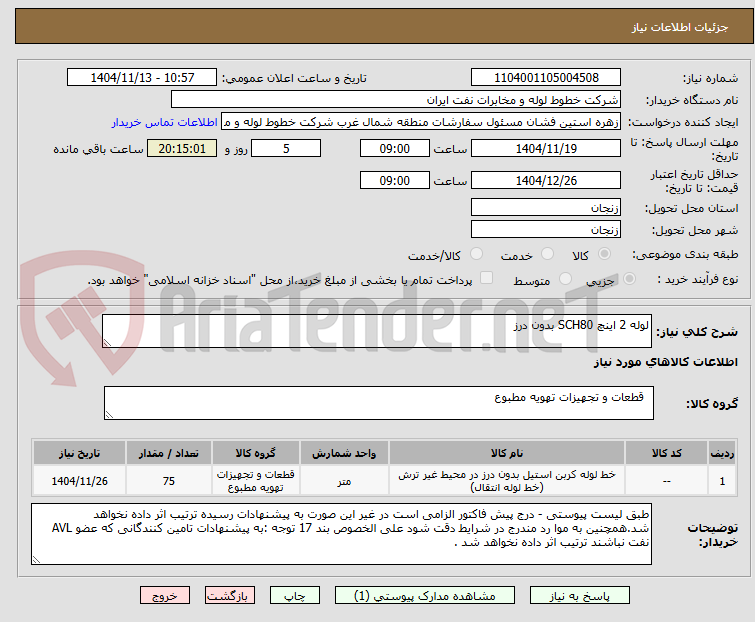755x622 pixels.
Task: Click the توضیحات خریدار text area
Action: (x=341, y=533)
